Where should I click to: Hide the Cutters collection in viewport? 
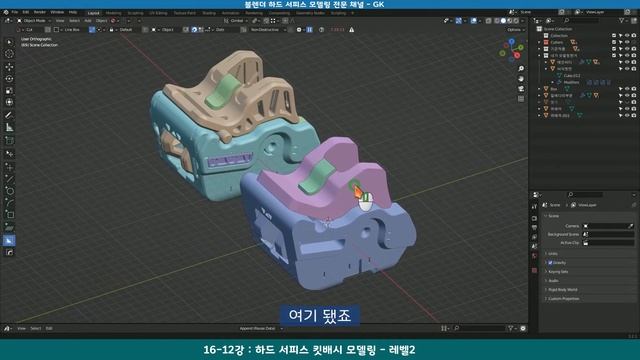coord(627,42)
